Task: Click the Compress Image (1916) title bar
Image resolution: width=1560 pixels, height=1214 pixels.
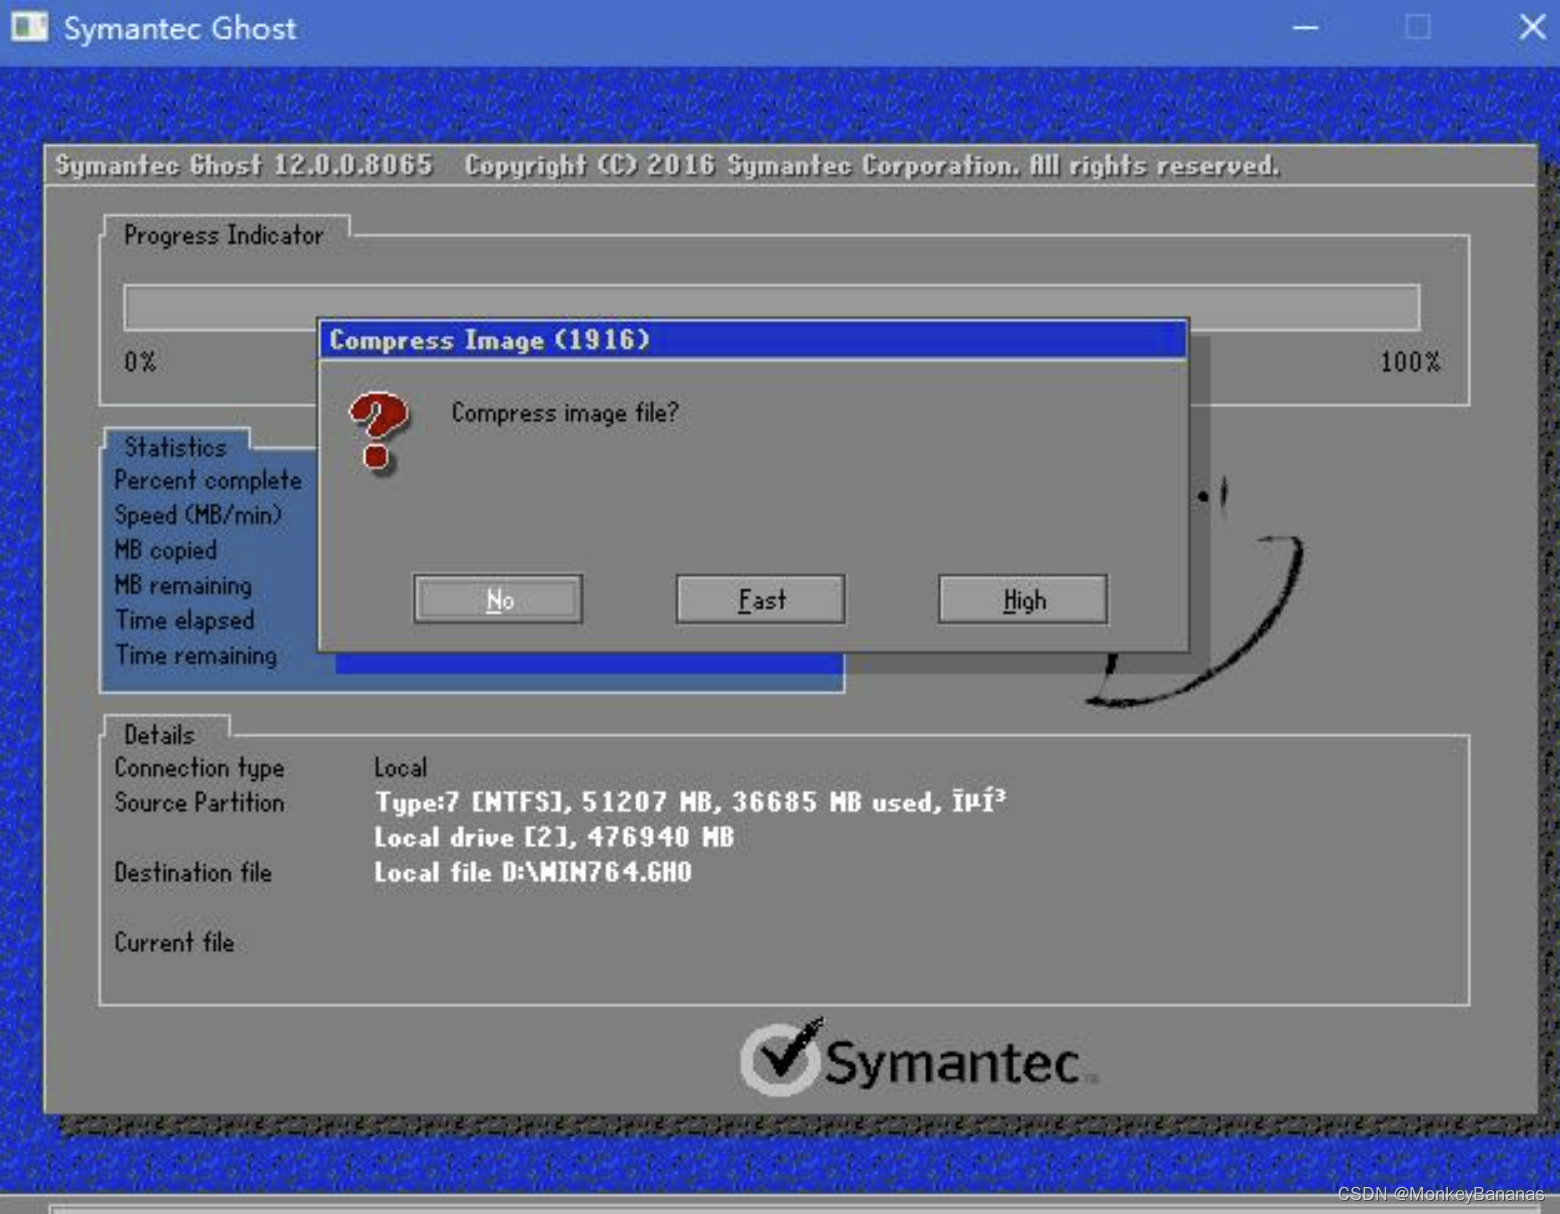Action: point(753,340)
